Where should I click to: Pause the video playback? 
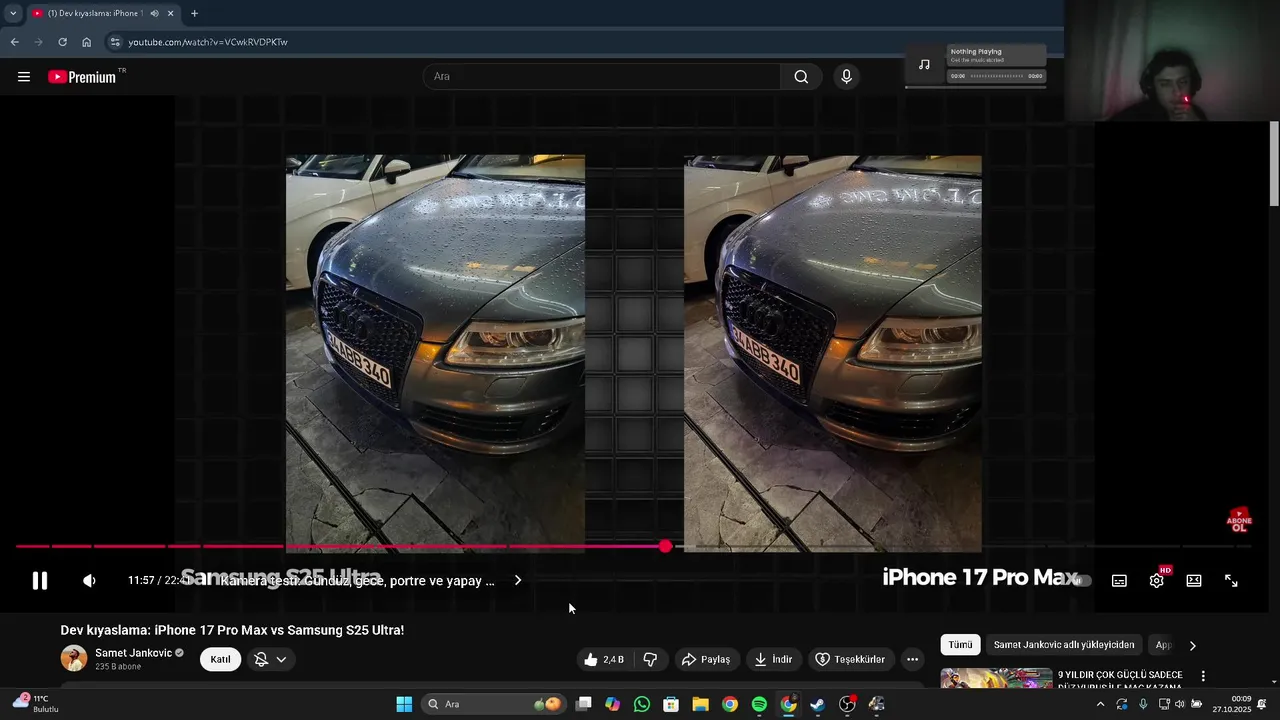[40, 581]
